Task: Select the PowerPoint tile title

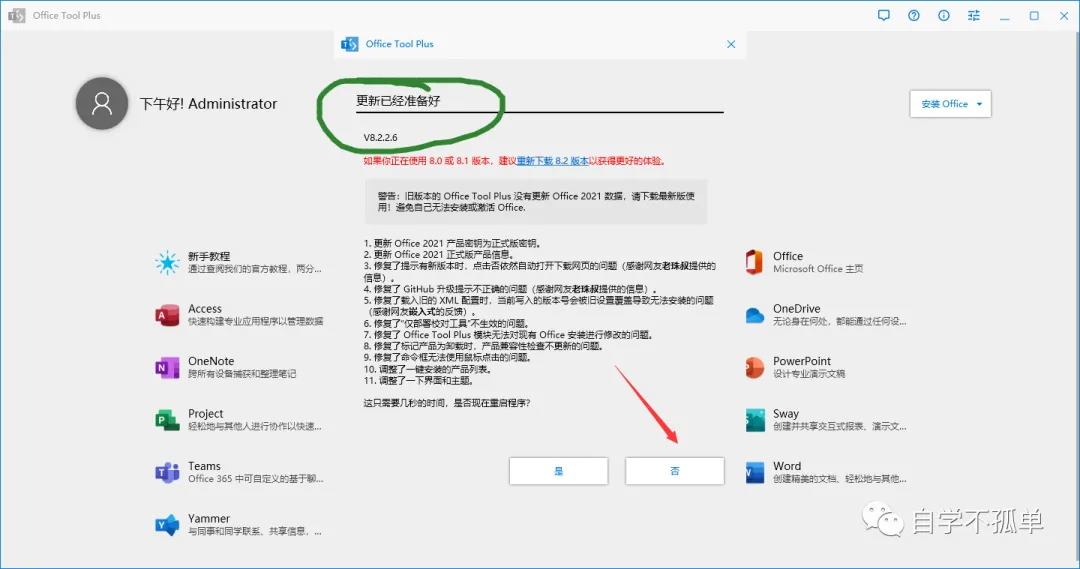Action: click(x=802, y=361)
